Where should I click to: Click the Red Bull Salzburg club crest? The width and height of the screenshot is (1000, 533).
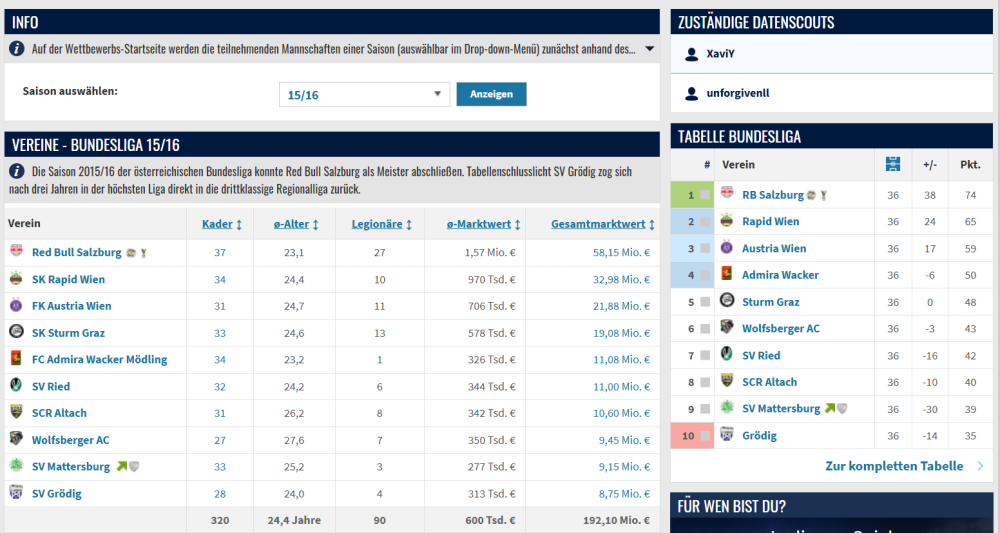point(16,252)
